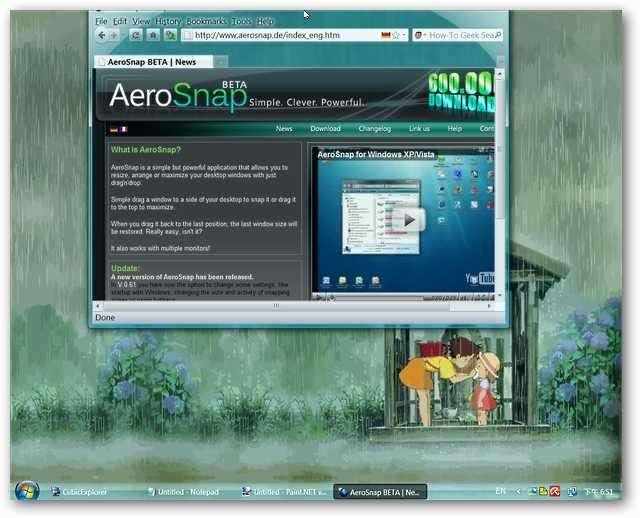Open the search engine selector dropdown
This screenshot has height=518, width=640.
point(419,36)
